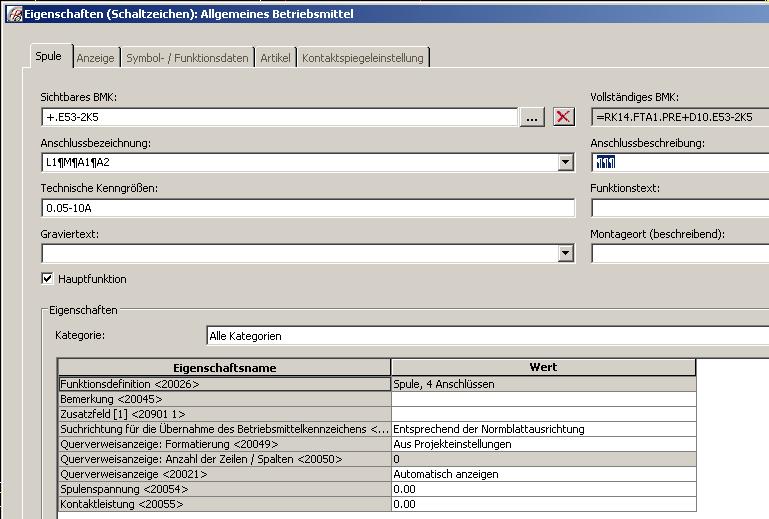
Task: Open BMK selection with the ellipsis button
Action: 532,117
